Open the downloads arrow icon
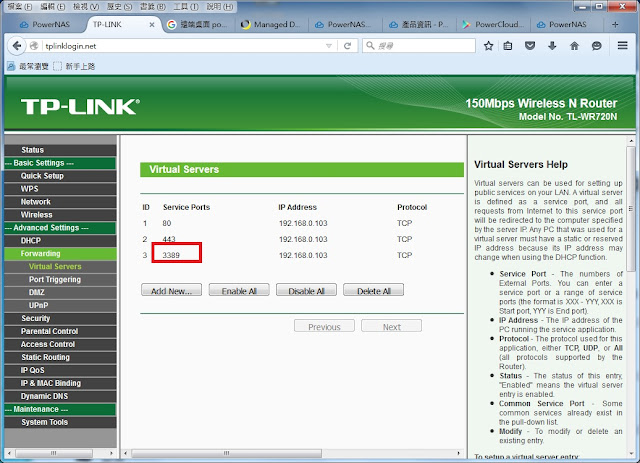640x463 pixels. pos(552,46)
